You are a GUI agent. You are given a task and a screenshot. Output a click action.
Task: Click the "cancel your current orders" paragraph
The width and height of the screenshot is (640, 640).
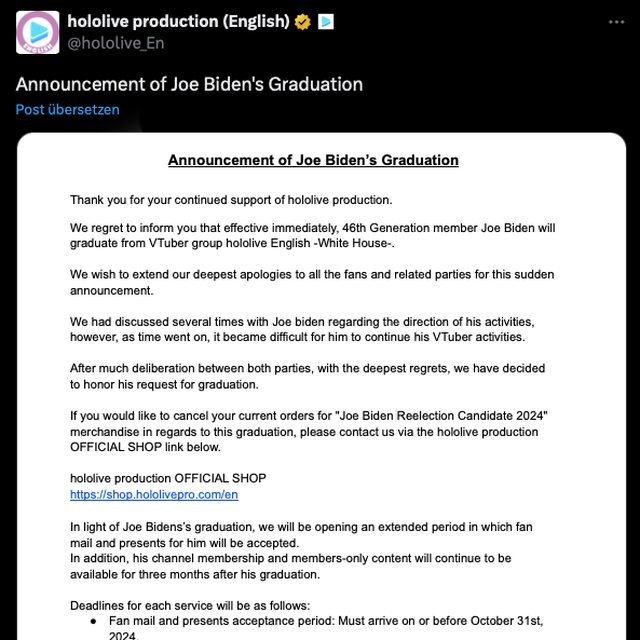(308, 432)
